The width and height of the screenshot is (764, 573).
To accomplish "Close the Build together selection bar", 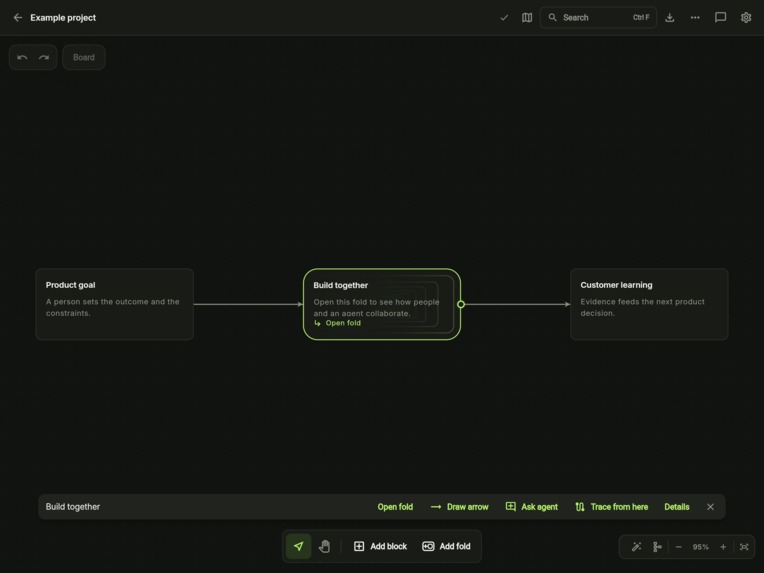I will [x=710, y=507].
